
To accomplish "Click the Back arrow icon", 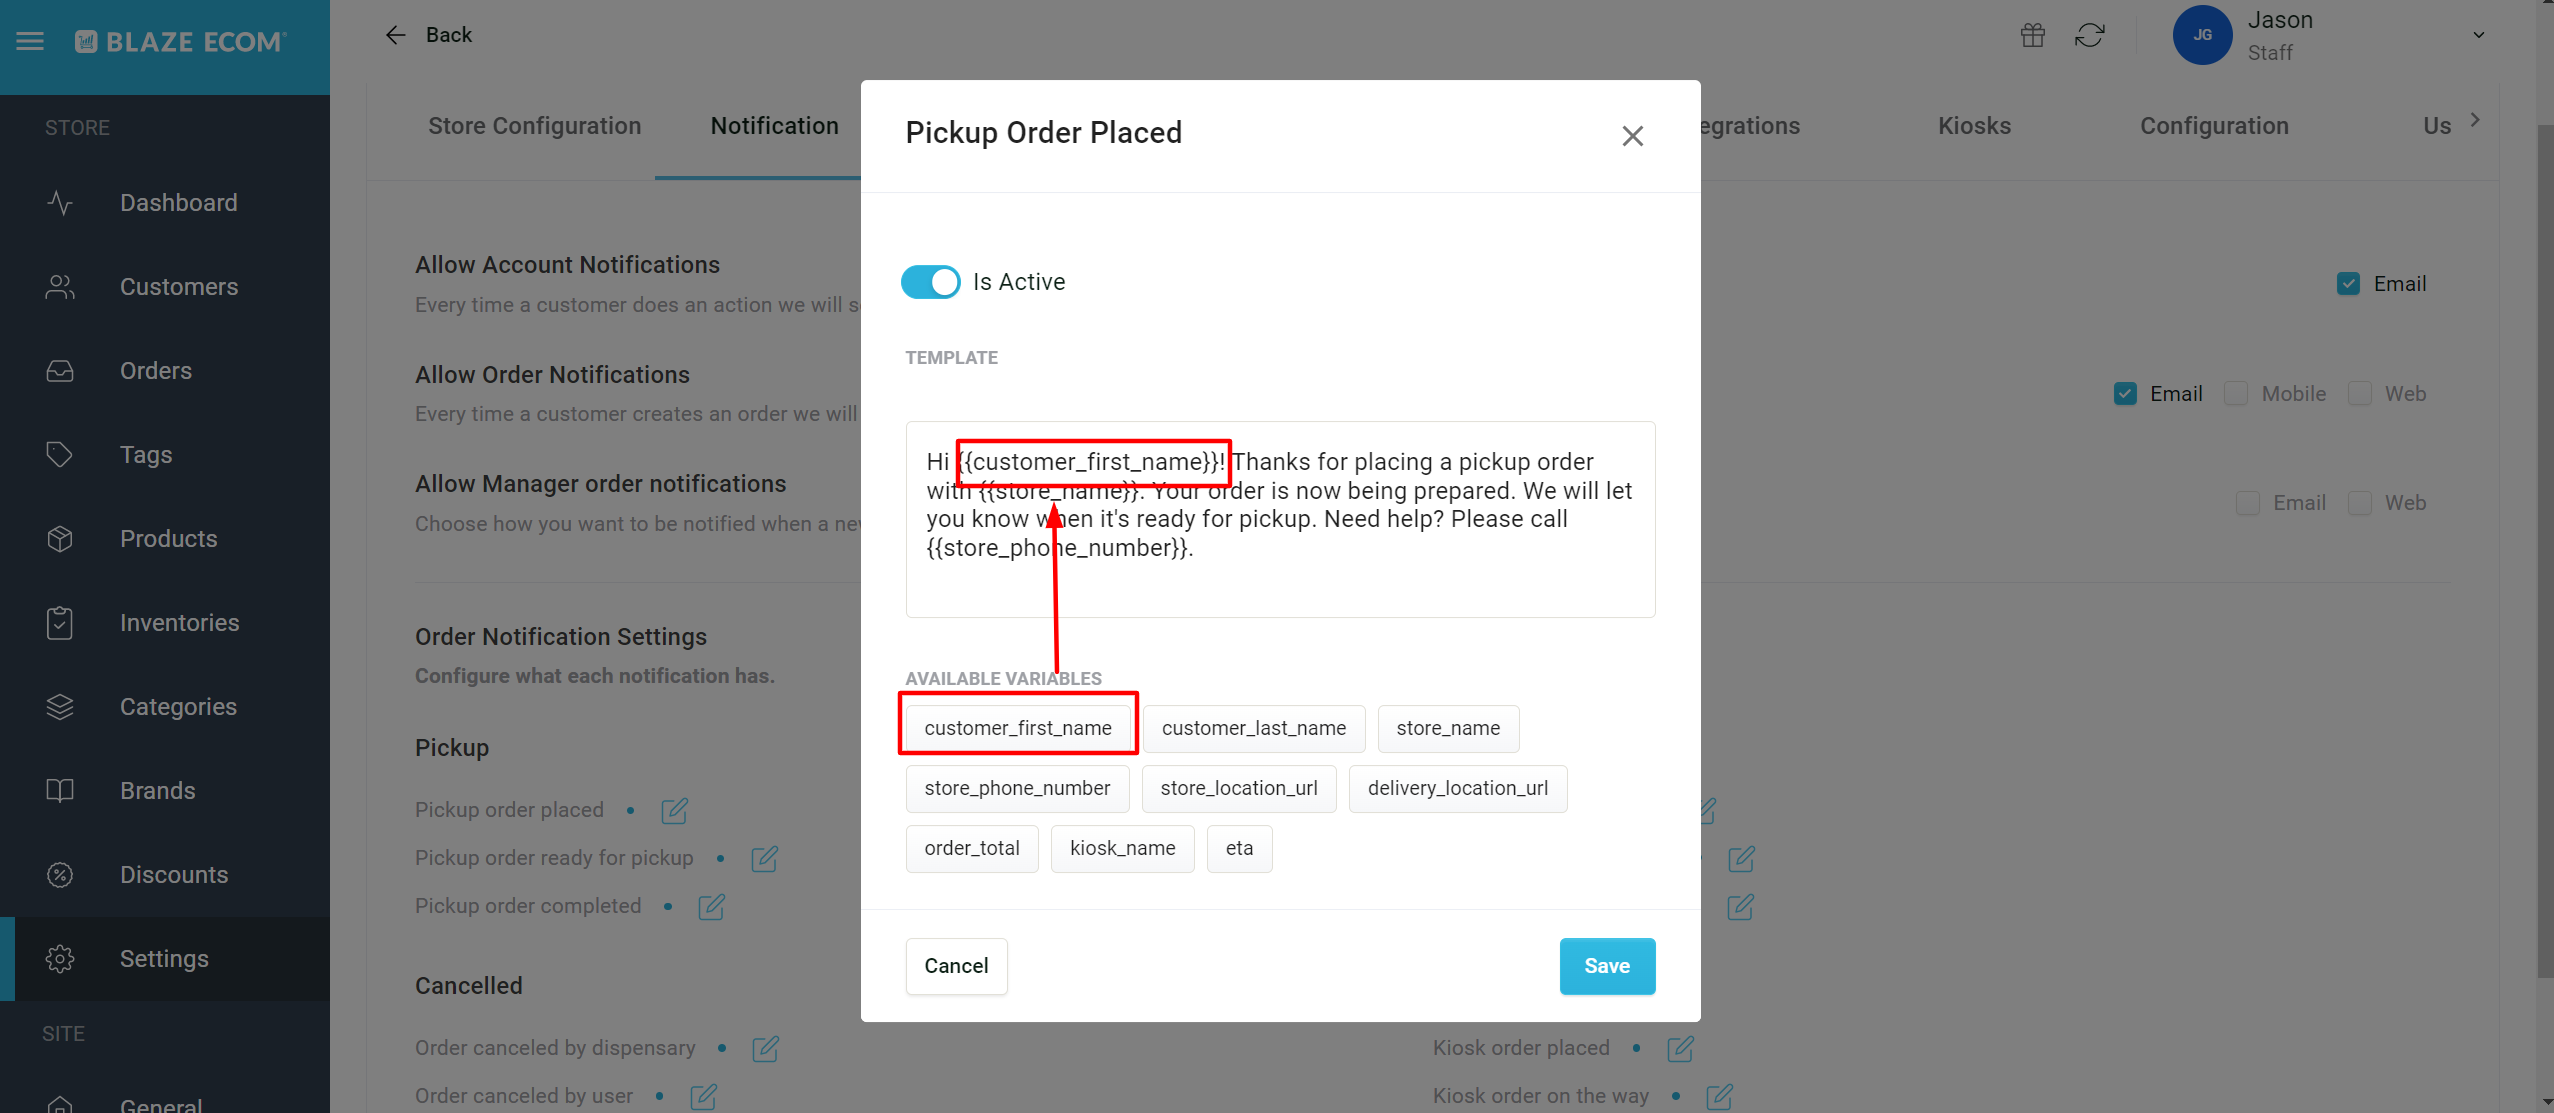I will tap(396, 35).
